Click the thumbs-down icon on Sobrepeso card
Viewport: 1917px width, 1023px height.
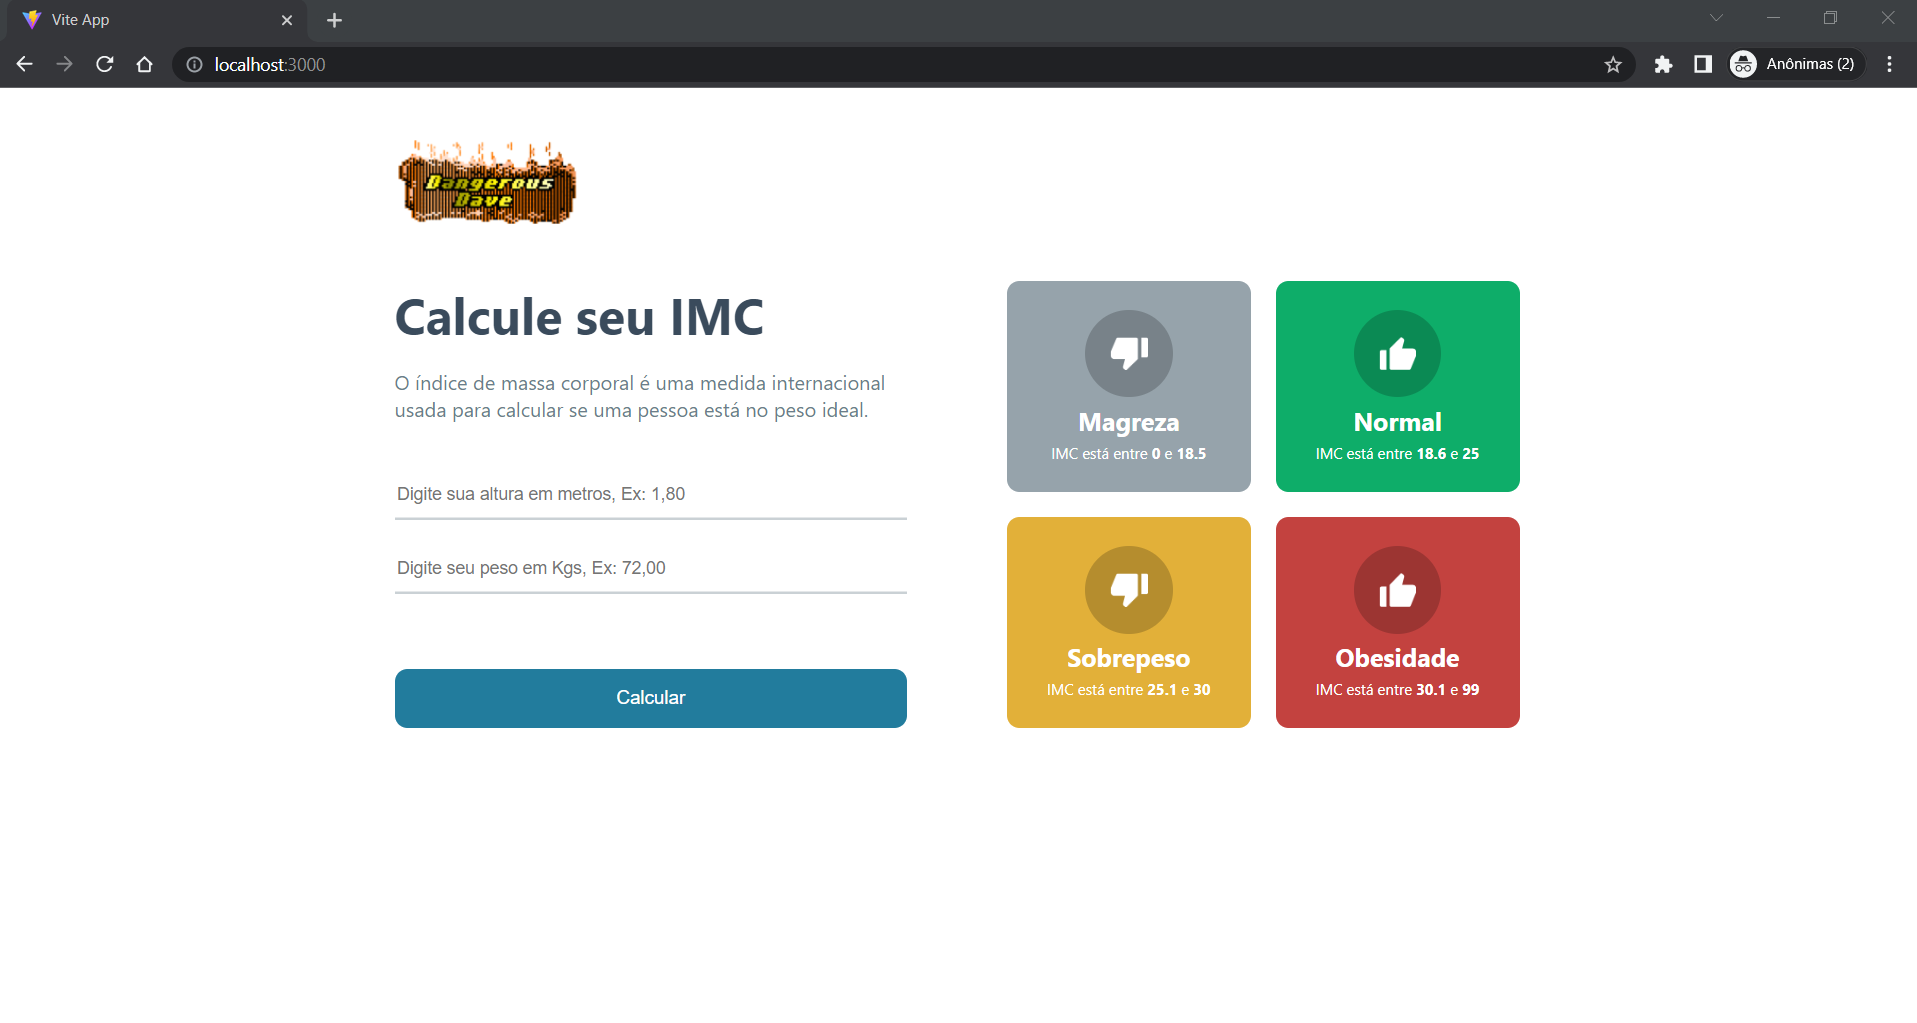(1128, 590)
